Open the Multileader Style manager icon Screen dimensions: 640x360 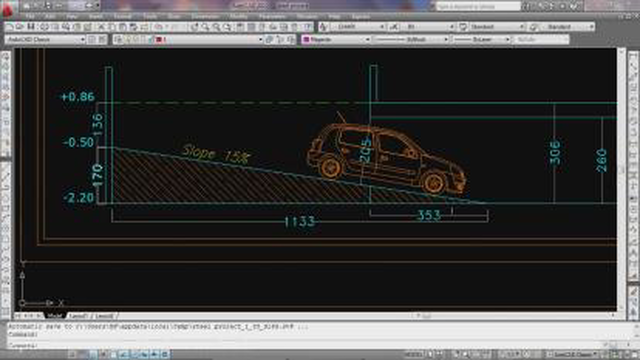tap(534, 27)
